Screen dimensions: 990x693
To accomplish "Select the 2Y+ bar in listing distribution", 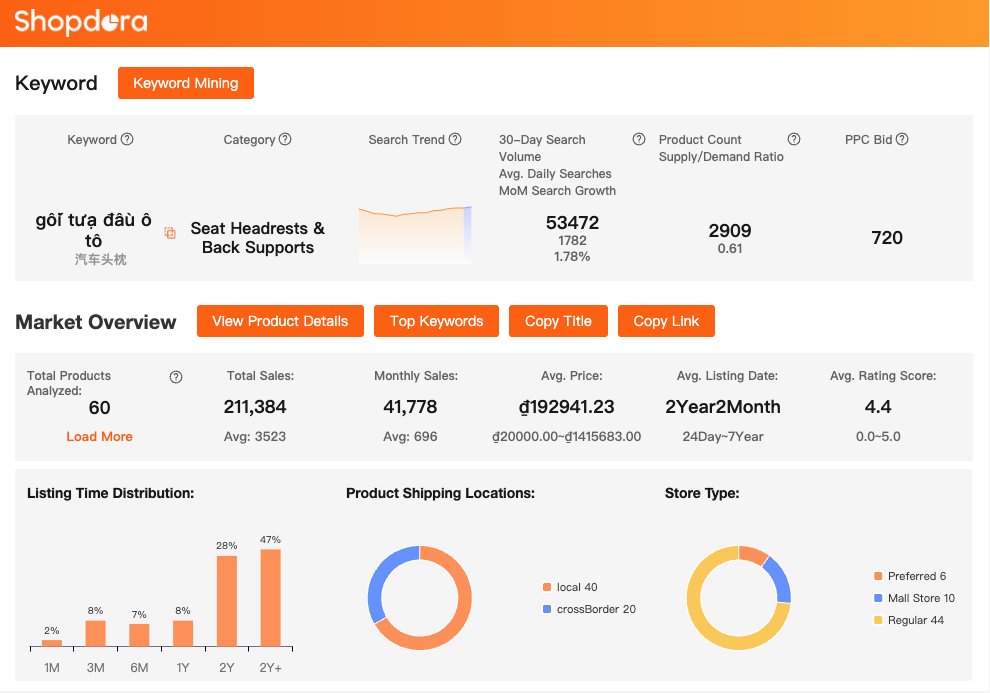I will 270,597.
